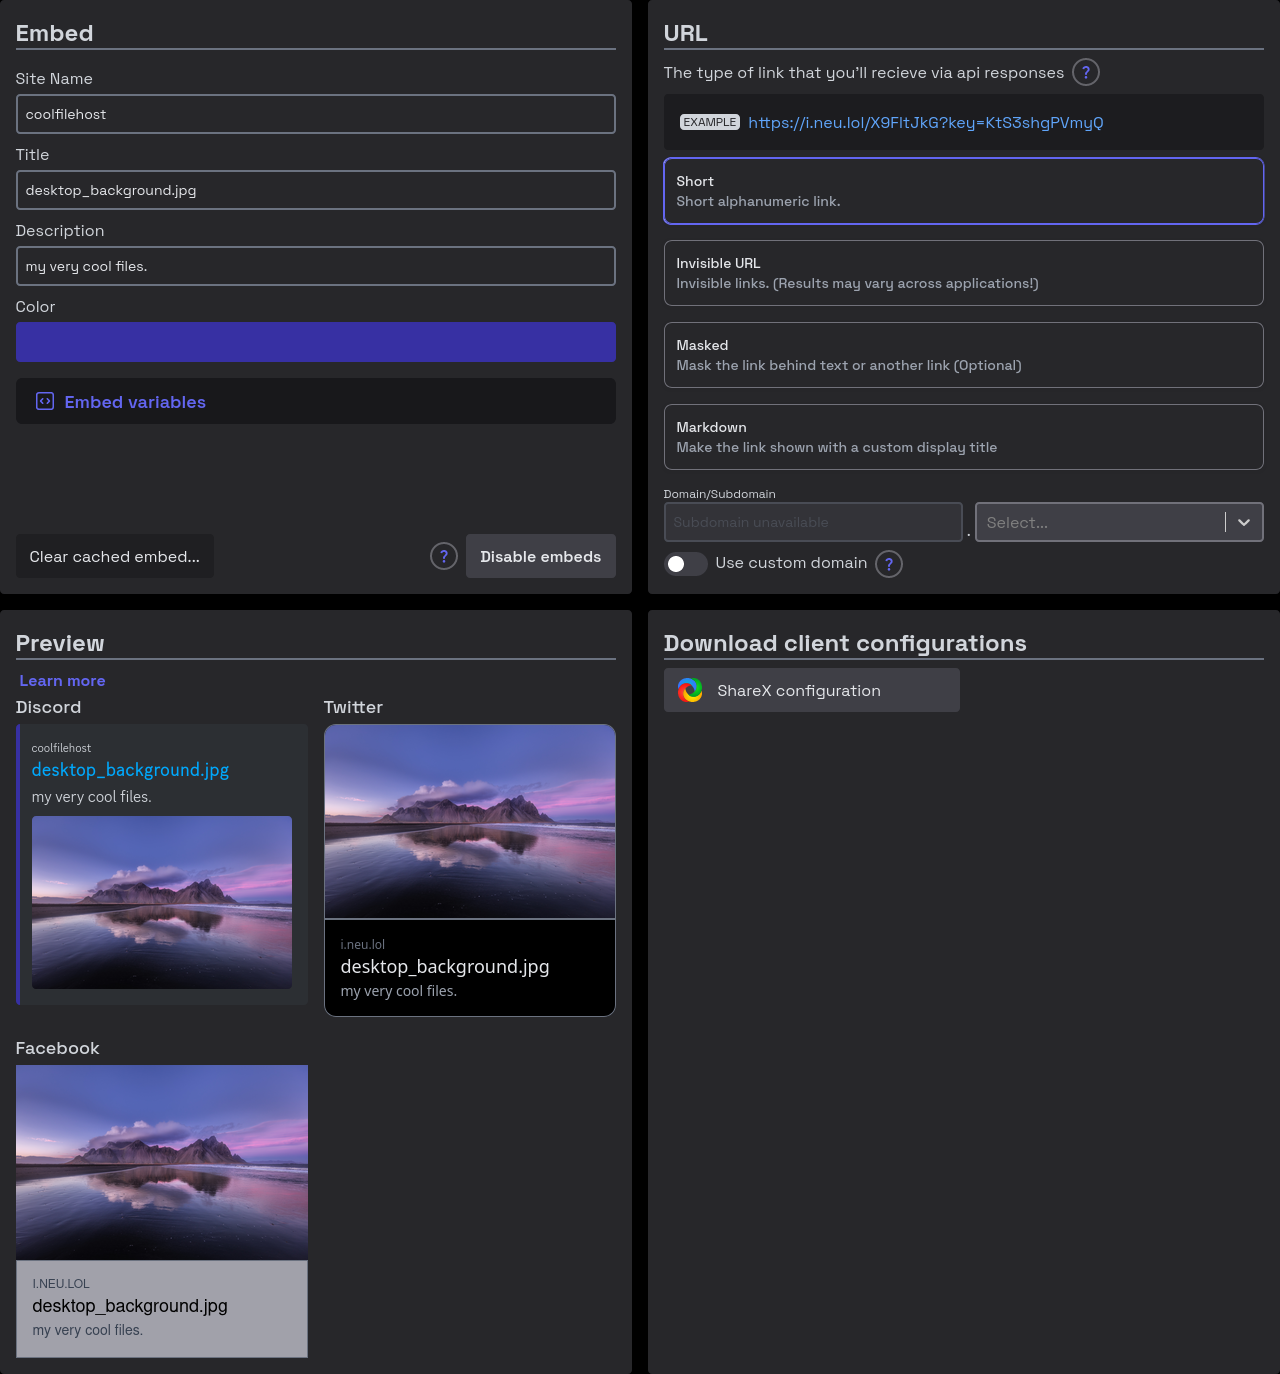Click the Site Name input field
Screen dimensions: 1280x1374
tap(315, 114)
